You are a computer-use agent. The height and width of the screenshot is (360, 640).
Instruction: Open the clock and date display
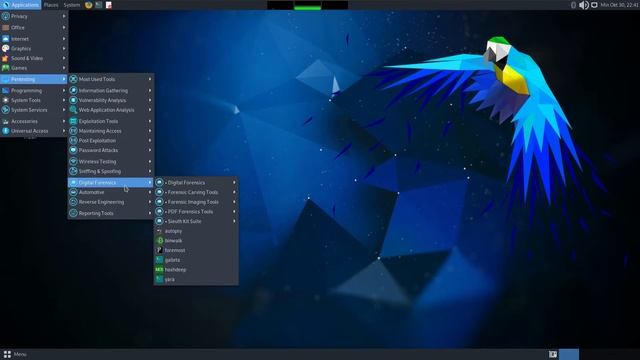[620, 5]
